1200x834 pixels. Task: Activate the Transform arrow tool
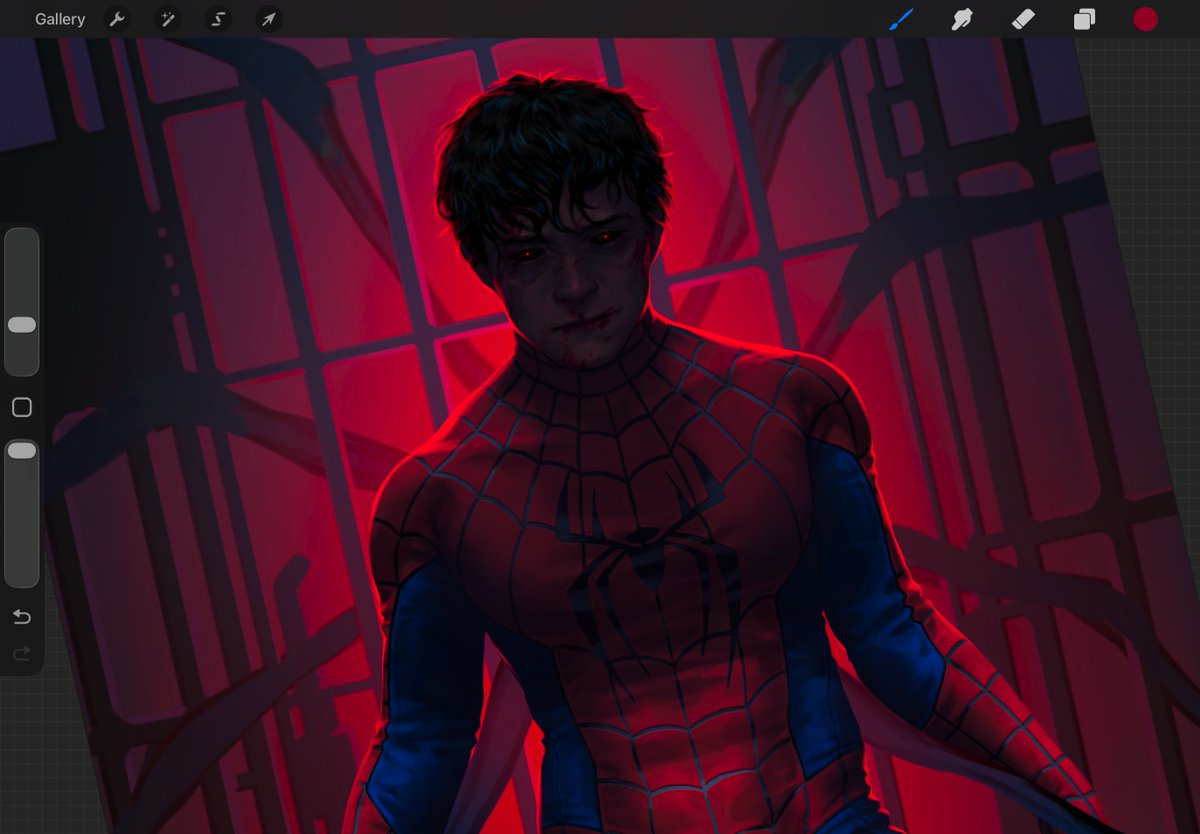(269, 19)
